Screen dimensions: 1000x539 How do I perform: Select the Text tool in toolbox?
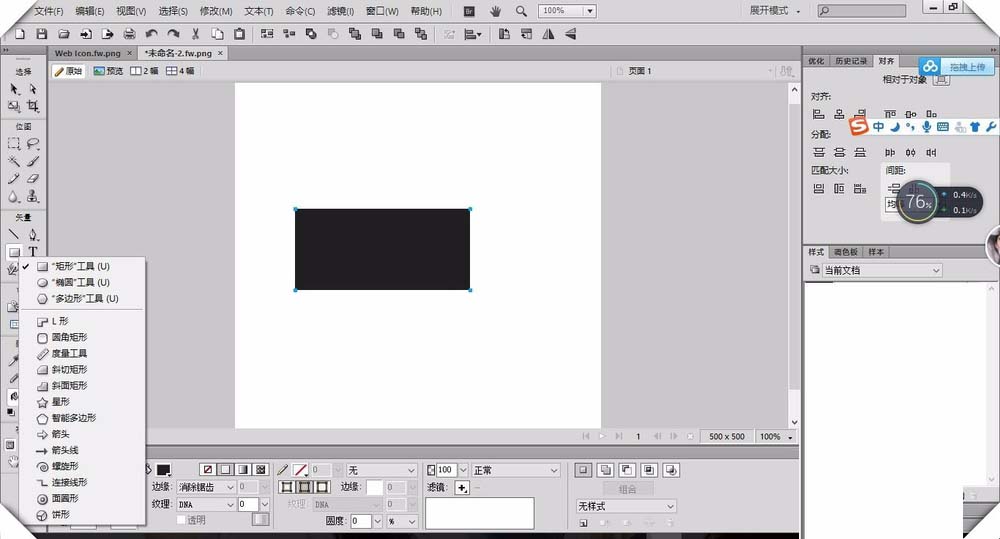tap(33, 252)
